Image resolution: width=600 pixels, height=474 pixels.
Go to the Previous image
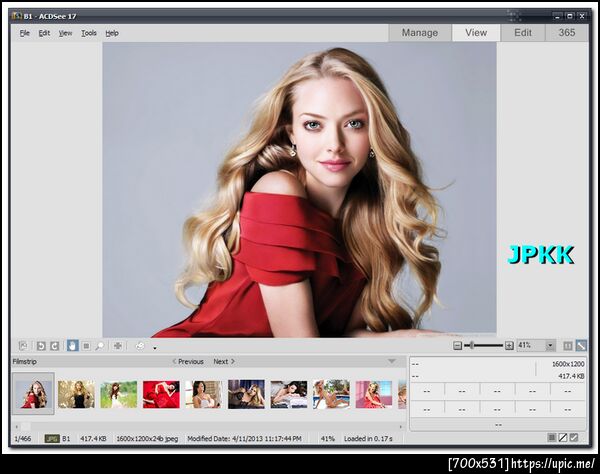tap(188, 362)
